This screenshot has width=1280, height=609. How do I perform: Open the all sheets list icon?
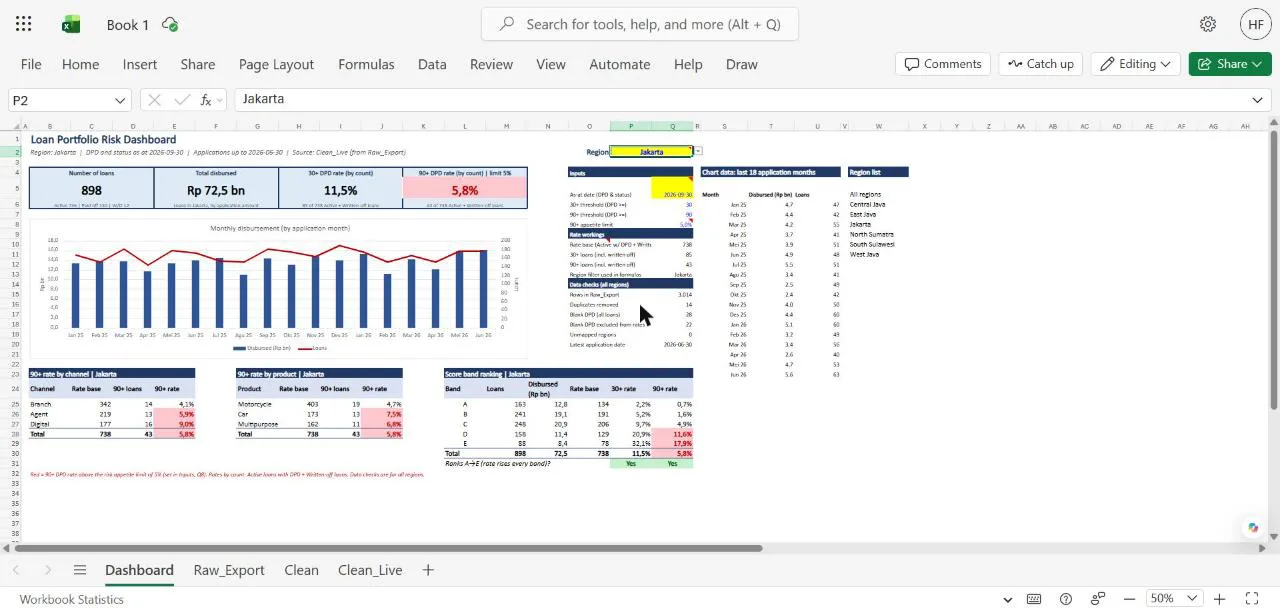[x=80, y=570]
